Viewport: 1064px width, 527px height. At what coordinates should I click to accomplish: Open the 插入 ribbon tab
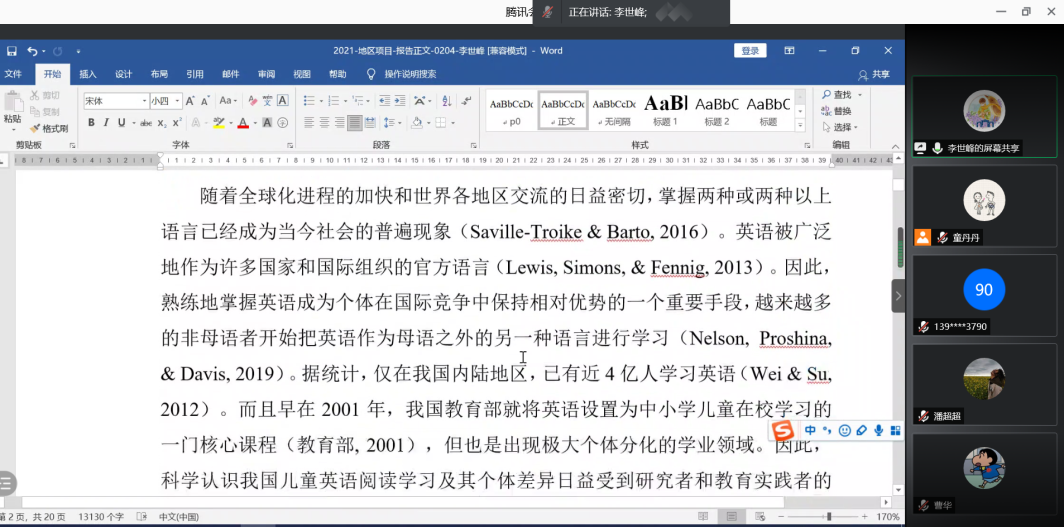(x=88, y=74)
